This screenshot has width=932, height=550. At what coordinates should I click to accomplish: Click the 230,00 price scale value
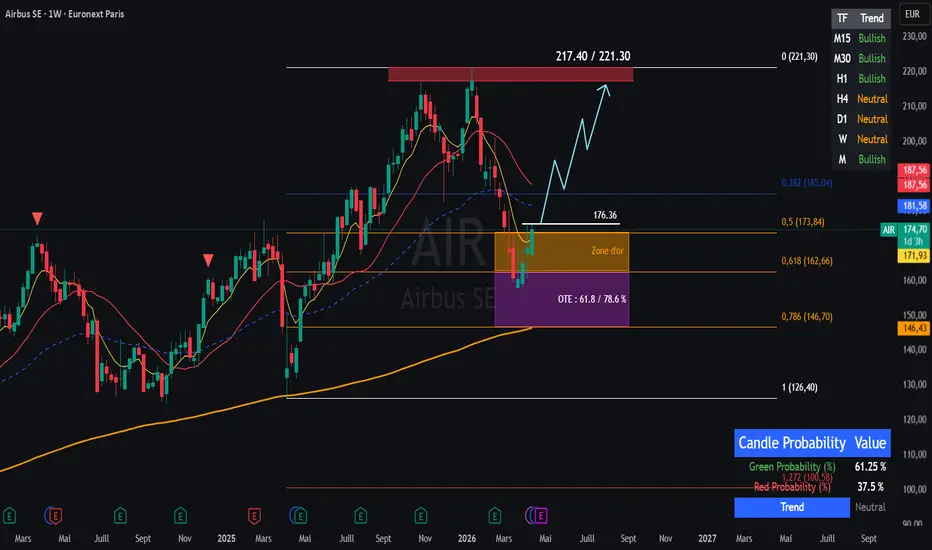[914, 36]
